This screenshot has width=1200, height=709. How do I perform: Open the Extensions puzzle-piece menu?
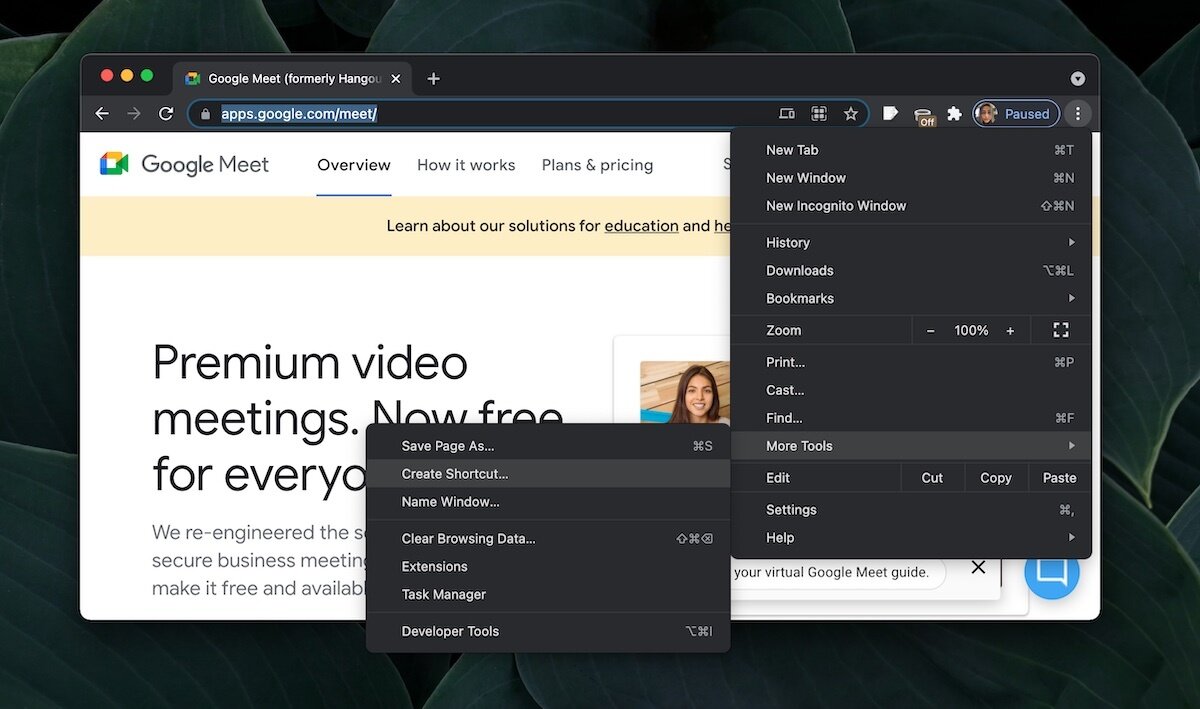click(954, 113)
